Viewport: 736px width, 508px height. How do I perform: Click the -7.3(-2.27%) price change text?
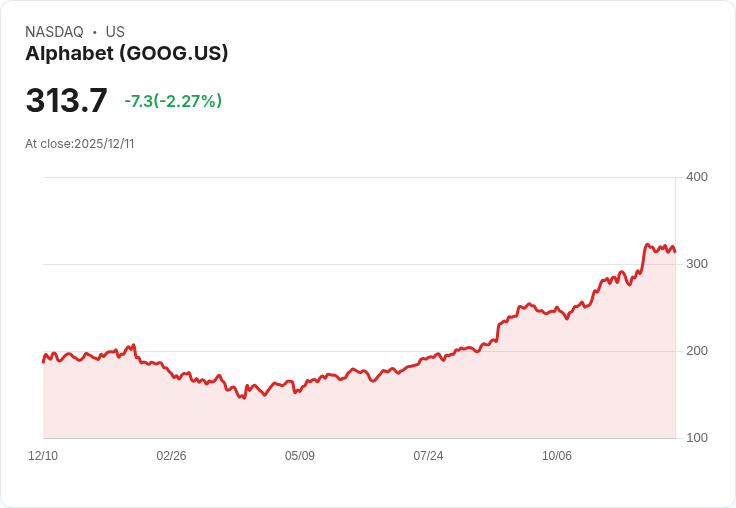(173, 101)
